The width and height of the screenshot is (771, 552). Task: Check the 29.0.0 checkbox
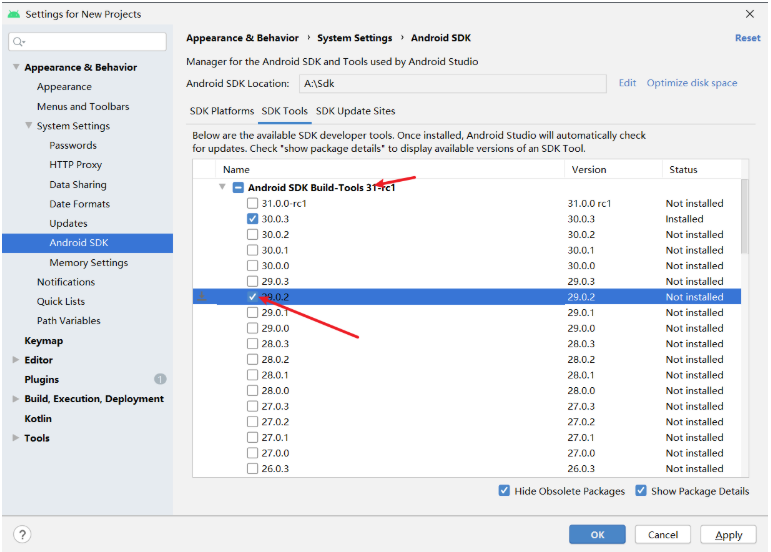click(x=252, y=328)
